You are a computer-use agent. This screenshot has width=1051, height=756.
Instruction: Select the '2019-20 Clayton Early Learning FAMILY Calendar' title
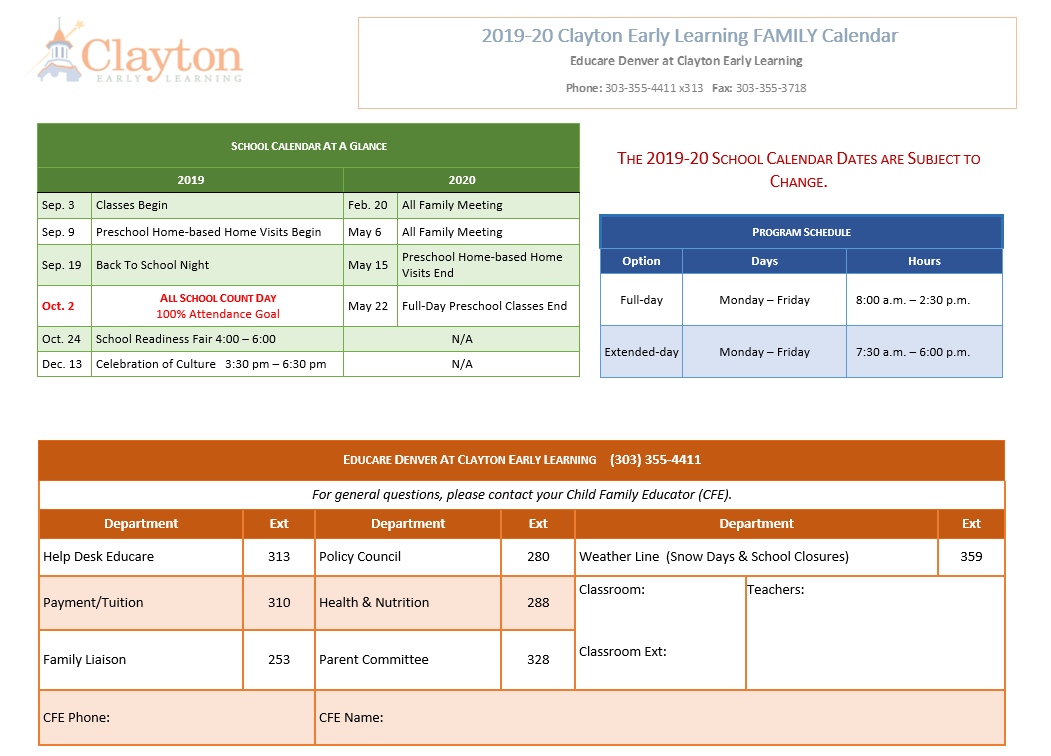[x=690, y=36]
